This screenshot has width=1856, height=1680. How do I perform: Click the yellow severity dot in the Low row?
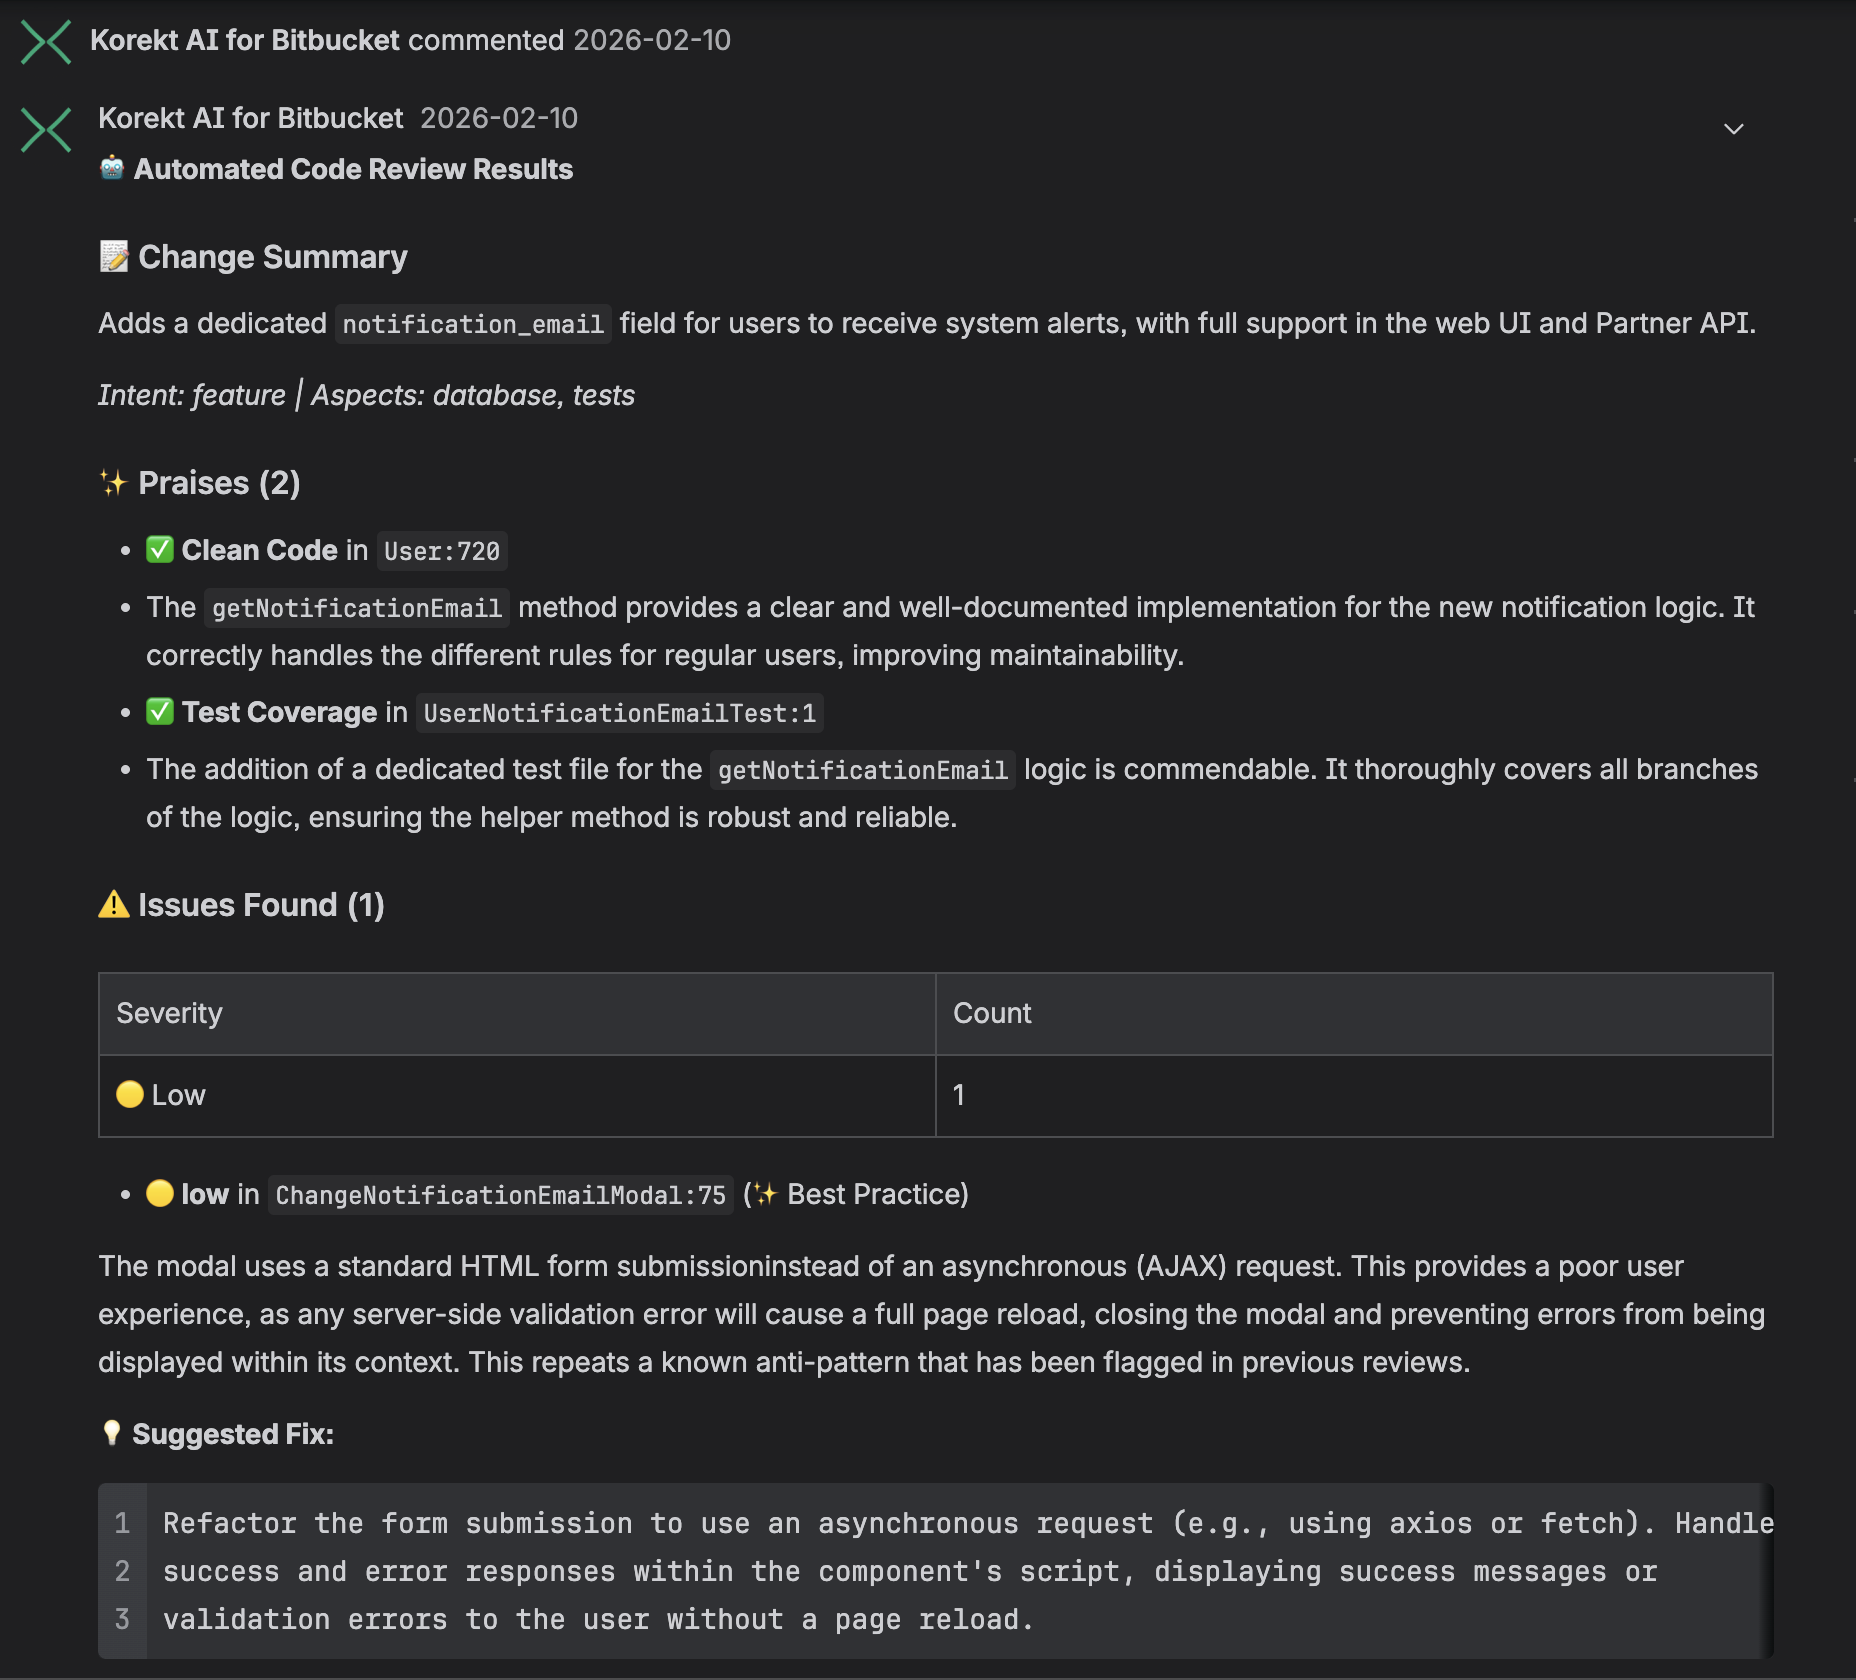pyautogui.click(x=130, y=1095)
